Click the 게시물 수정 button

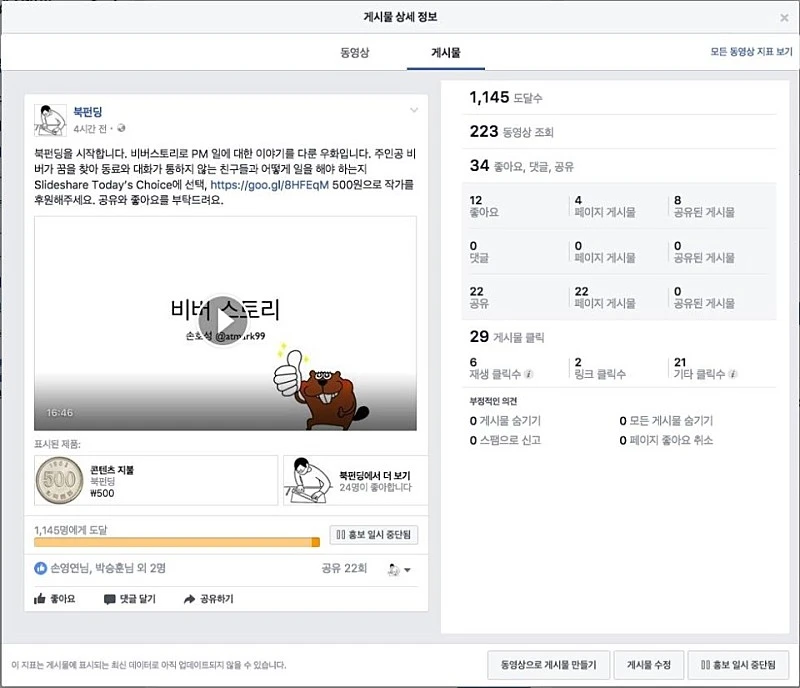648,665
